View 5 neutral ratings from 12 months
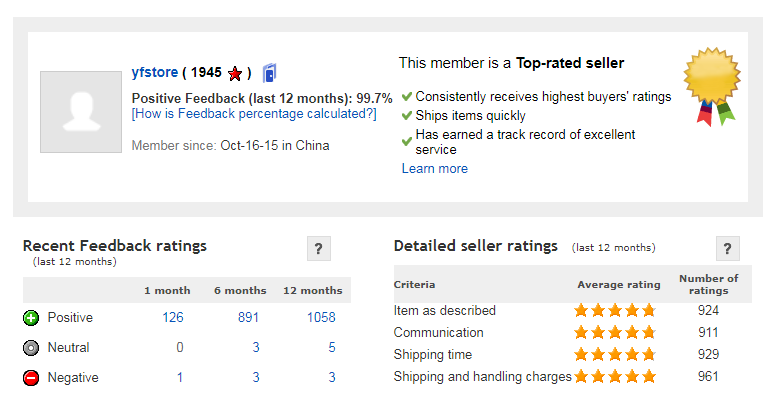767x403 pixels. point(332,347)
